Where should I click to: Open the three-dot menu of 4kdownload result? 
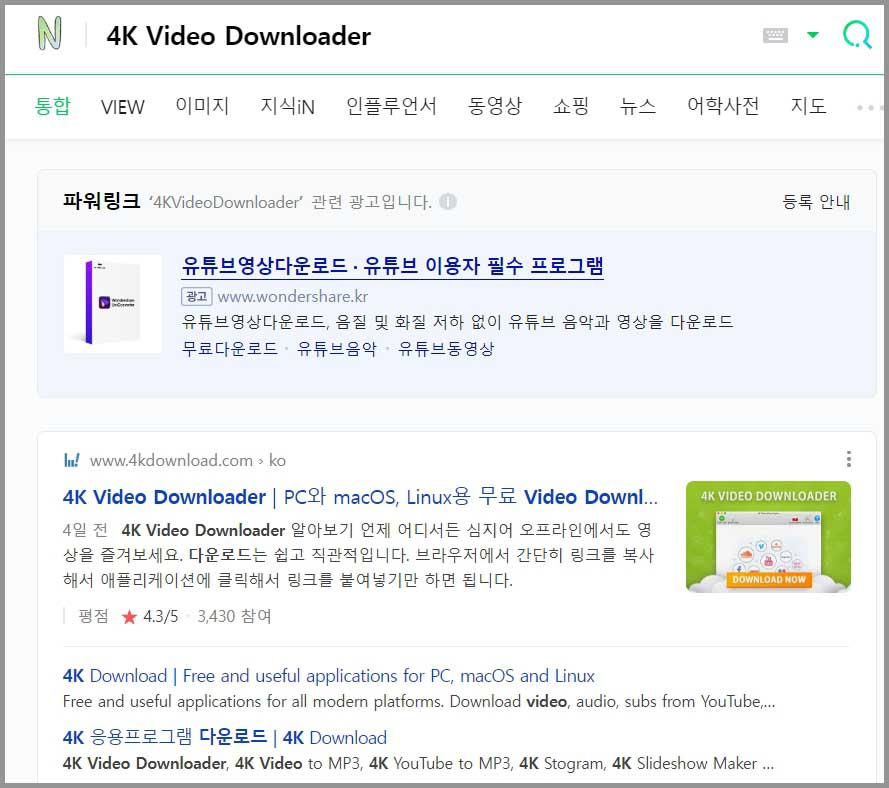point(849,459)
